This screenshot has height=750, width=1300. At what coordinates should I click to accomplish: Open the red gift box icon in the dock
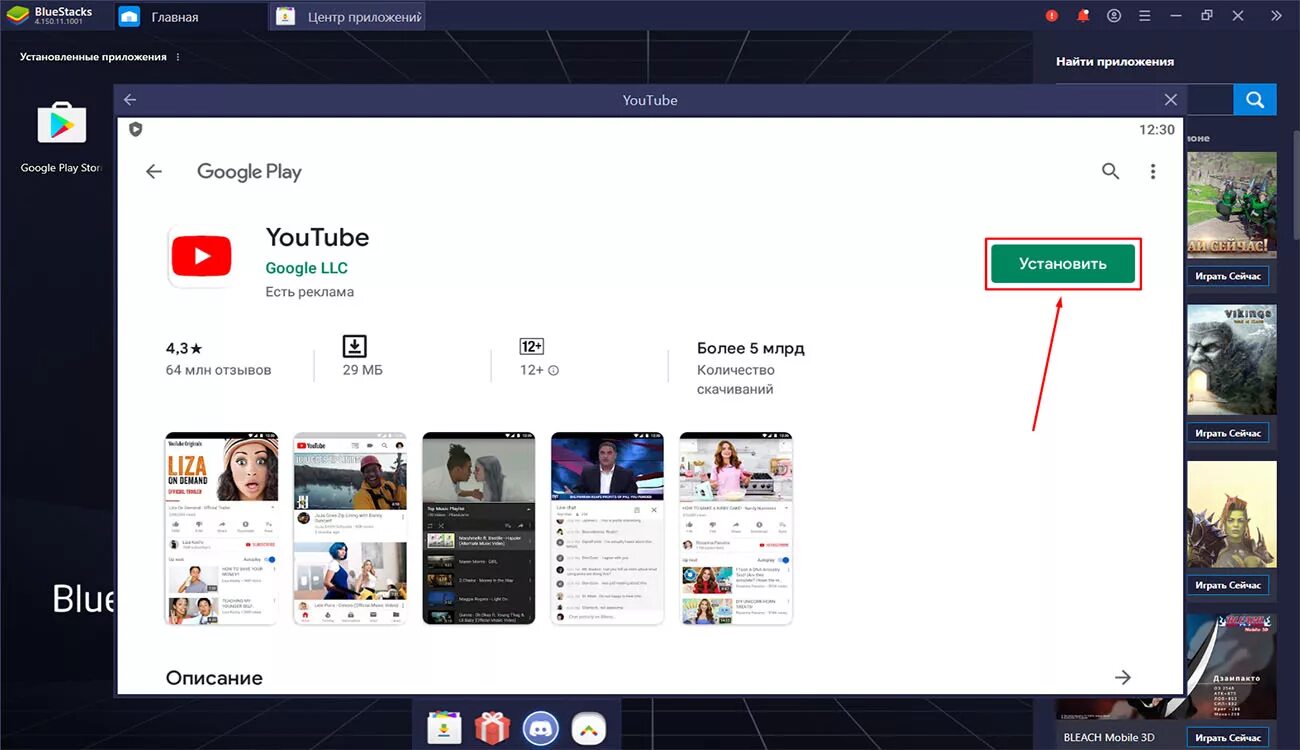pyautogui.click(x=492, y=727)
